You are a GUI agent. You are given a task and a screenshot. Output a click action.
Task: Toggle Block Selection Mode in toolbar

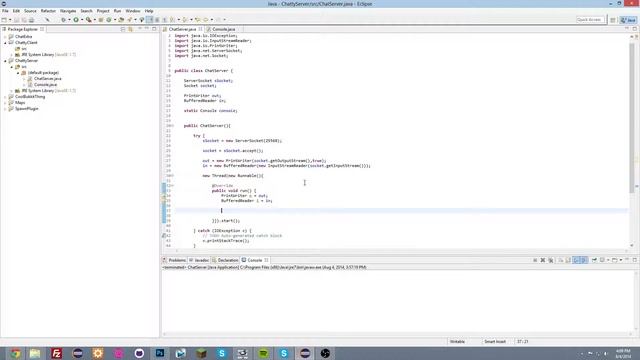(x=157, y=20)
